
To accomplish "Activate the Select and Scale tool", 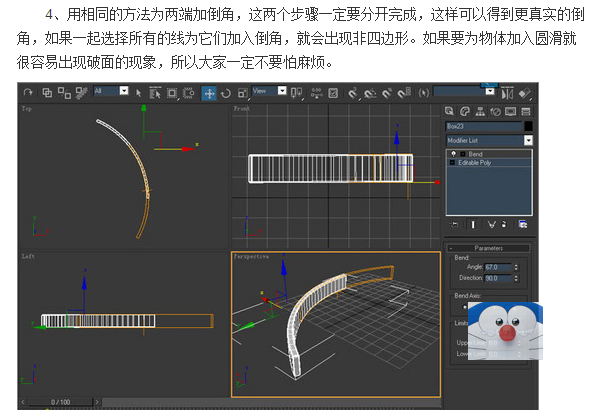I will (x=242, y=93).
